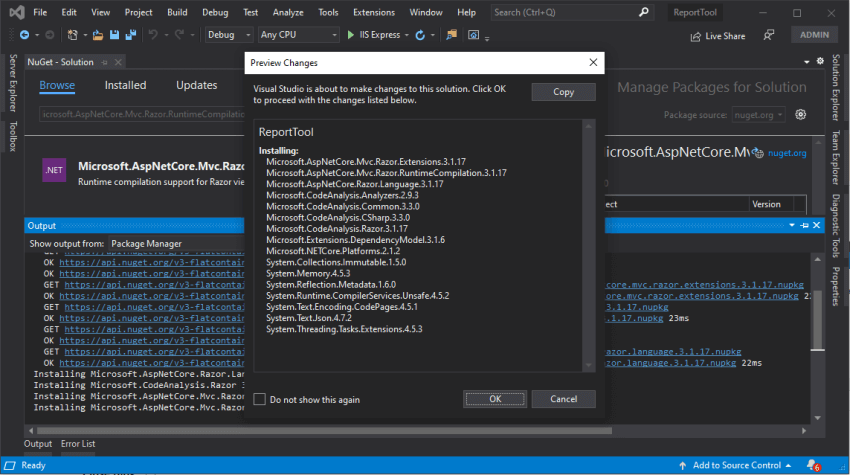Screen dimensions: 850x475
Task: Click the document window settings gear
Action: point(820,61)
